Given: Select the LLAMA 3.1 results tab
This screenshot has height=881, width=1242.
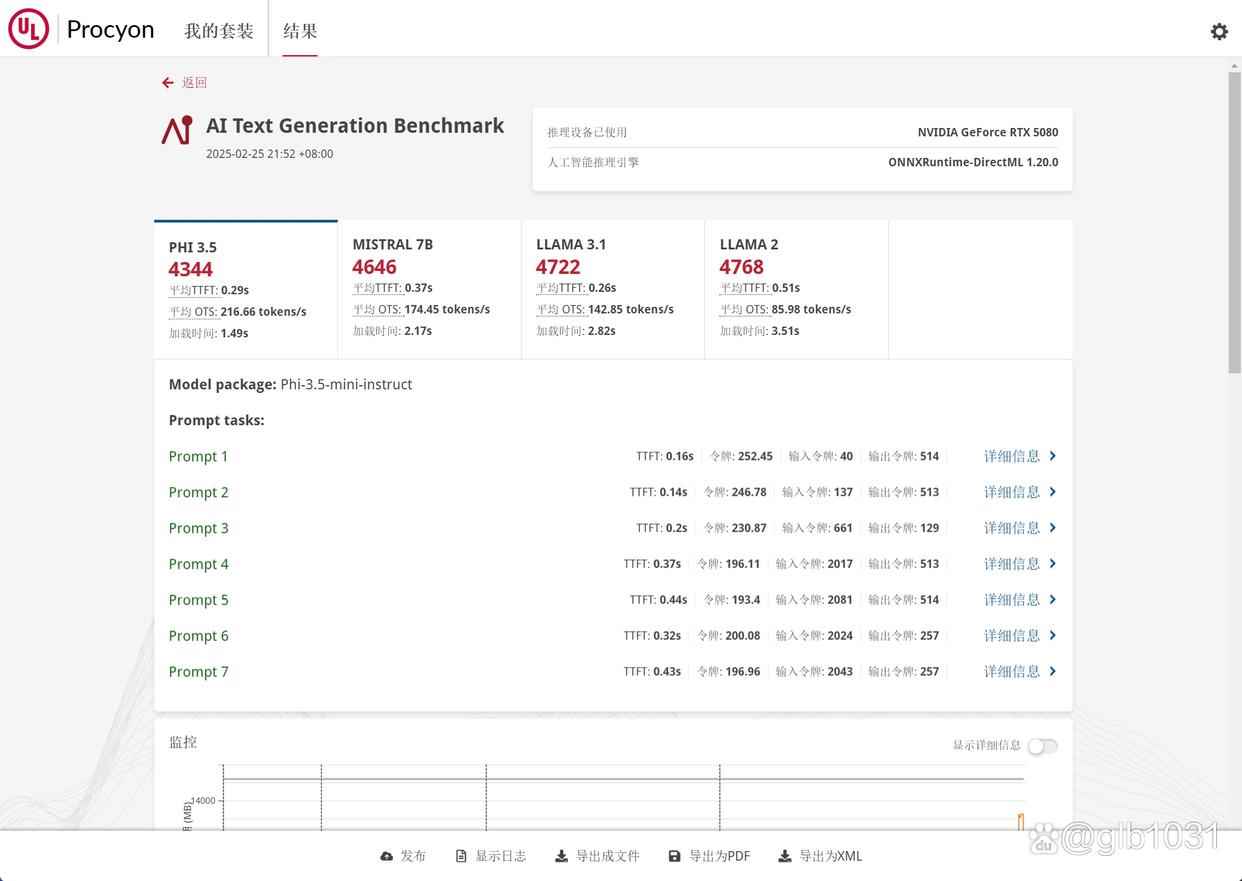Looking at the screenshot, I should [612, 288].
